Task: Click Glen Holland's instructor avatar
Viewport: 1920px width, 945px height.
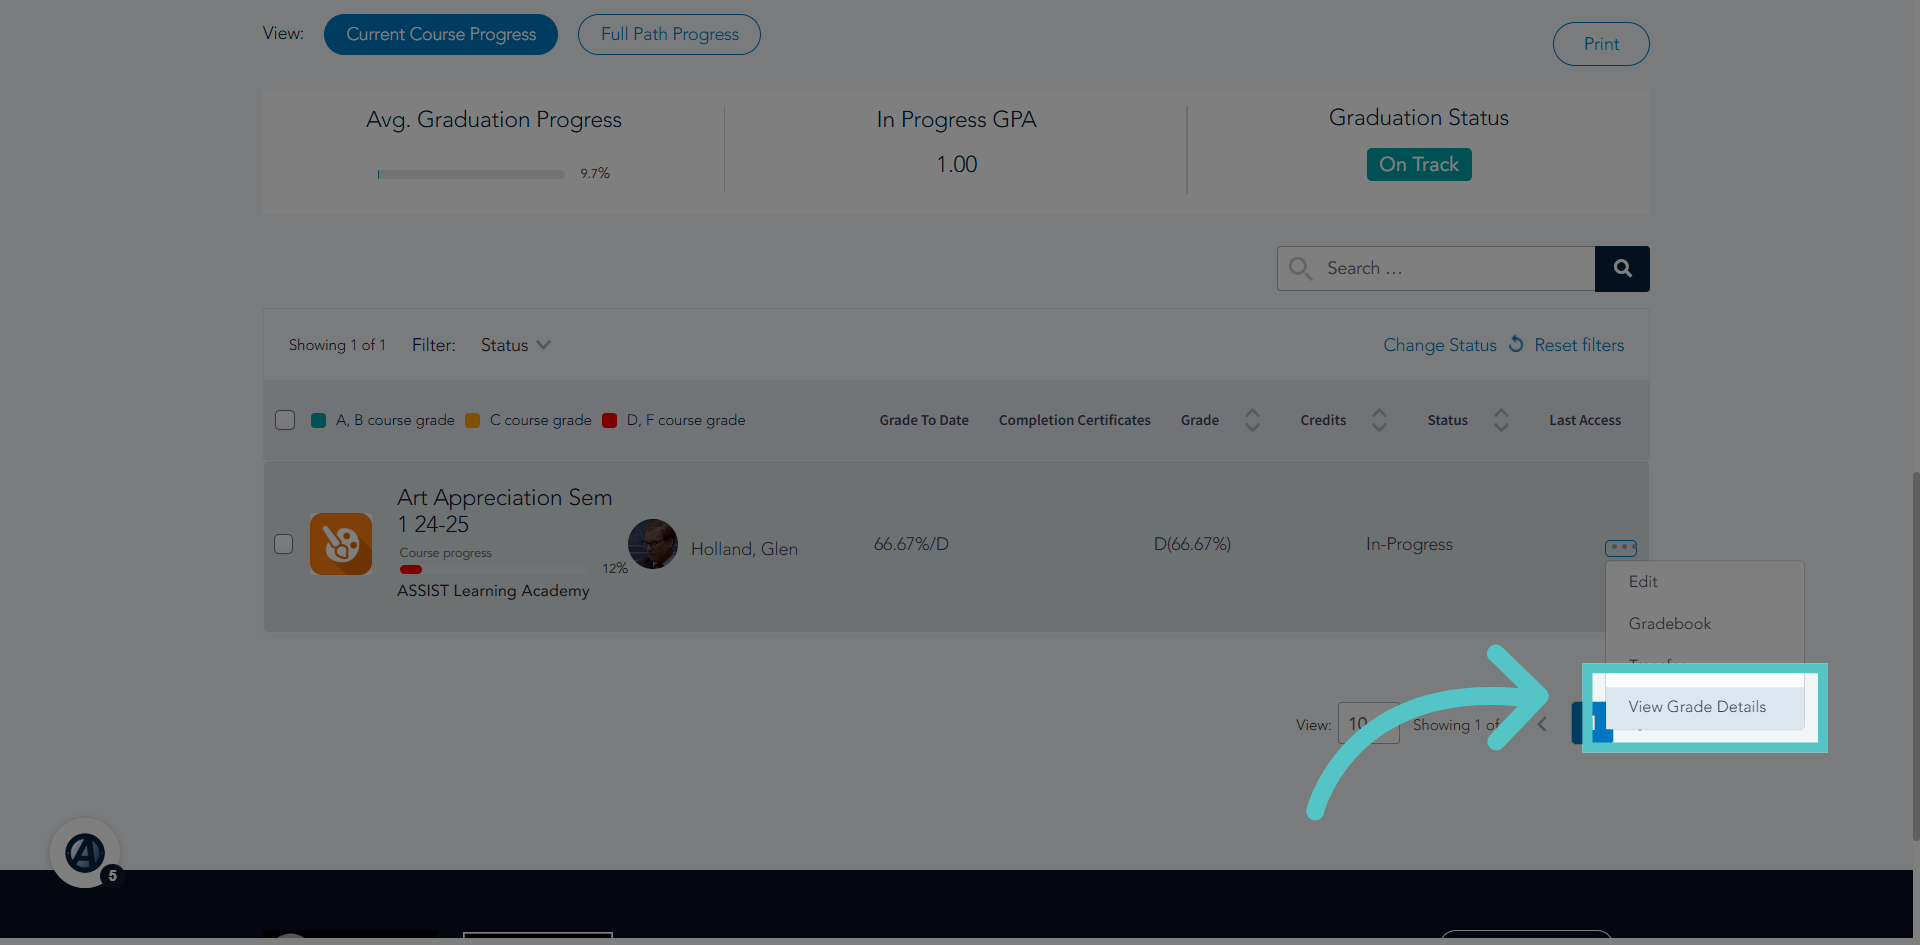Action: [x=653, y=544]
